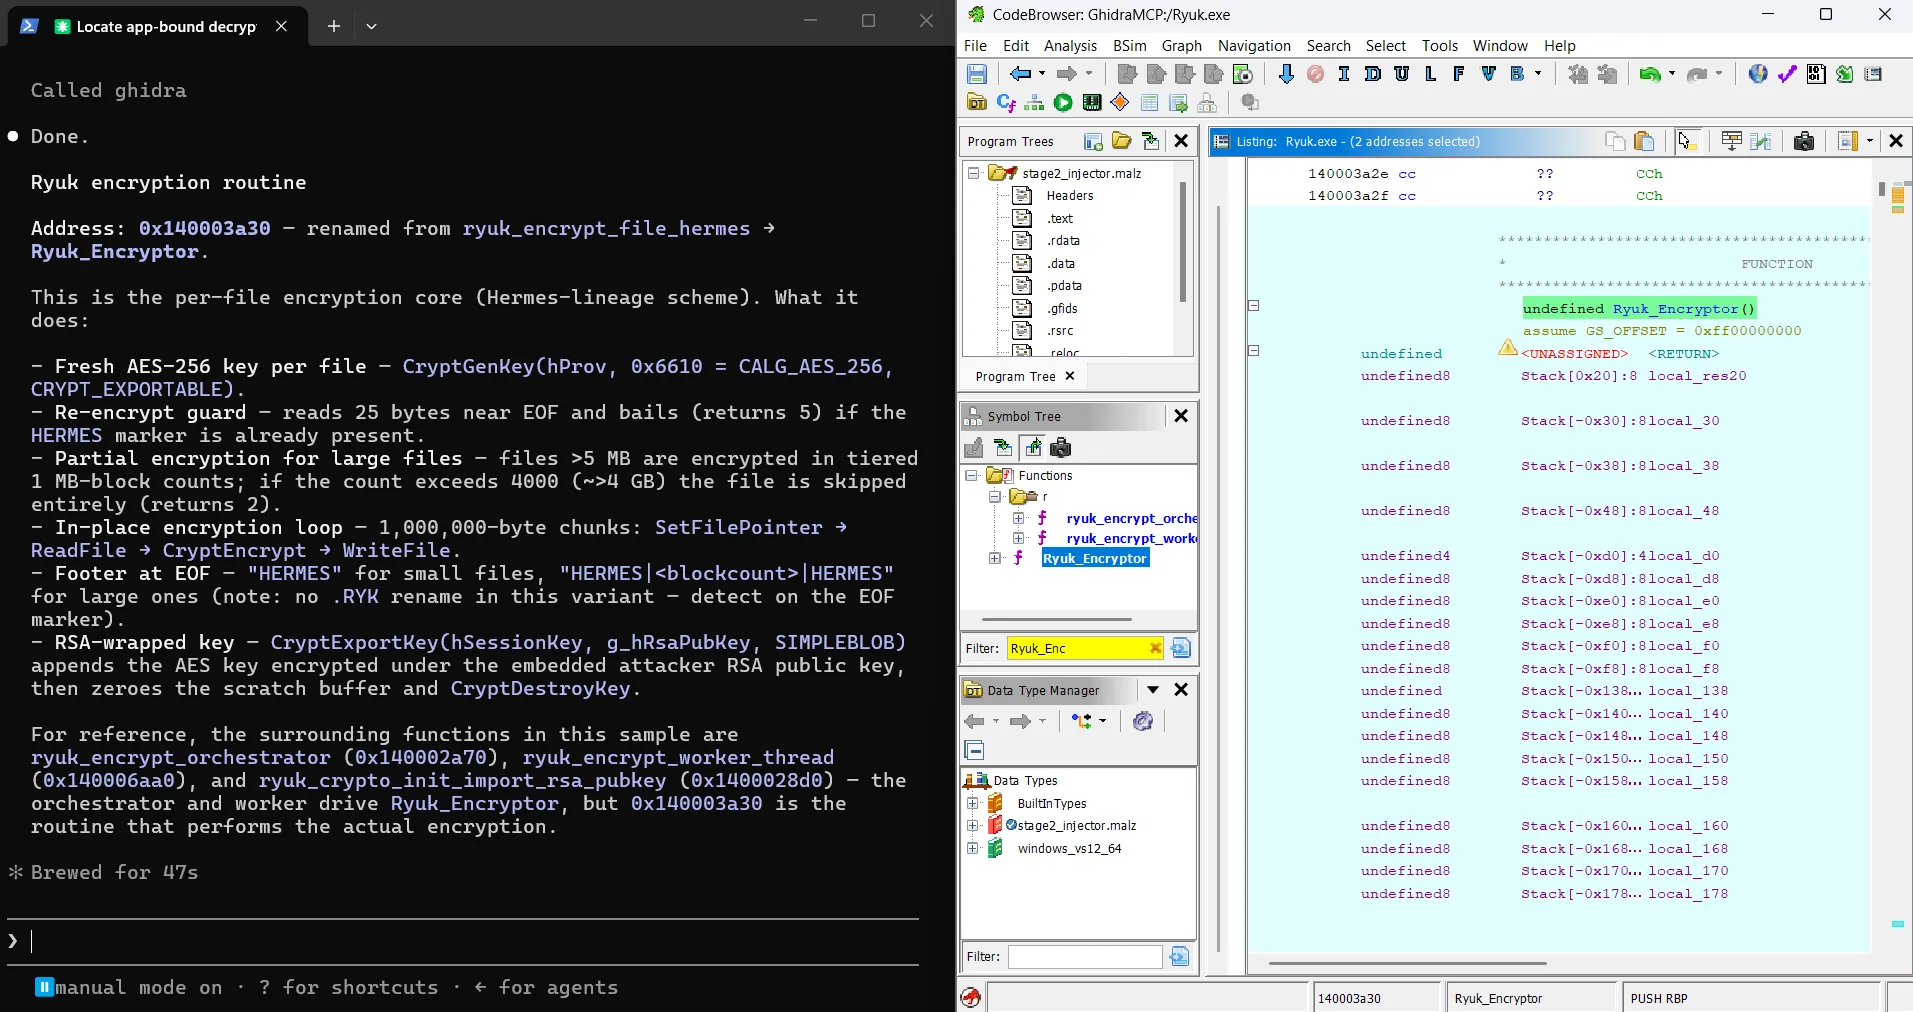Open the B bookmark type dropdown arrow
The width and height of the screenshot is (1913, 1012).
[x=1538, y=74]
